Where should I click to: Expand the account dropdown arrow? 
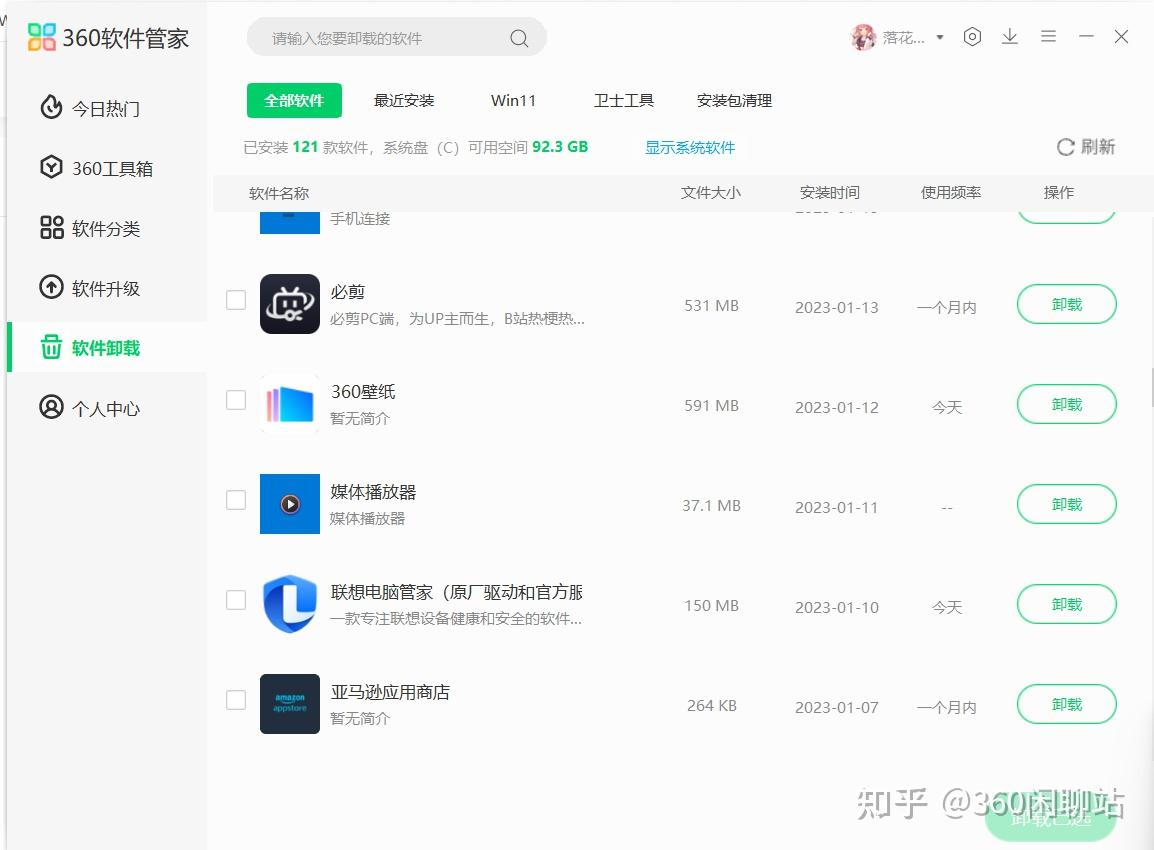pyautogui.click(x=940, y=38)
